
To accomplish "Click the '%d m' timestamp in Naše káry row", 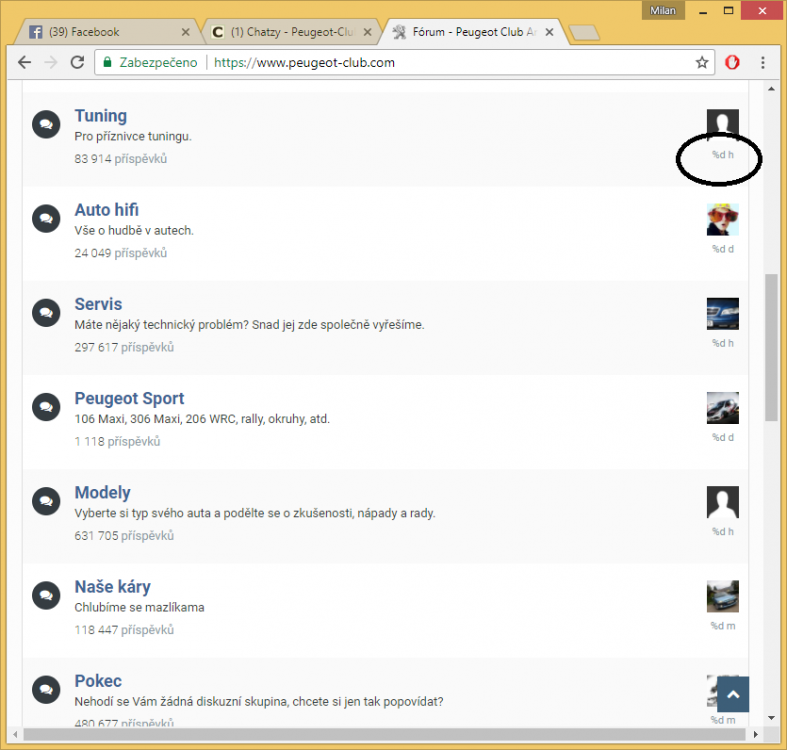I will [723, 626].
